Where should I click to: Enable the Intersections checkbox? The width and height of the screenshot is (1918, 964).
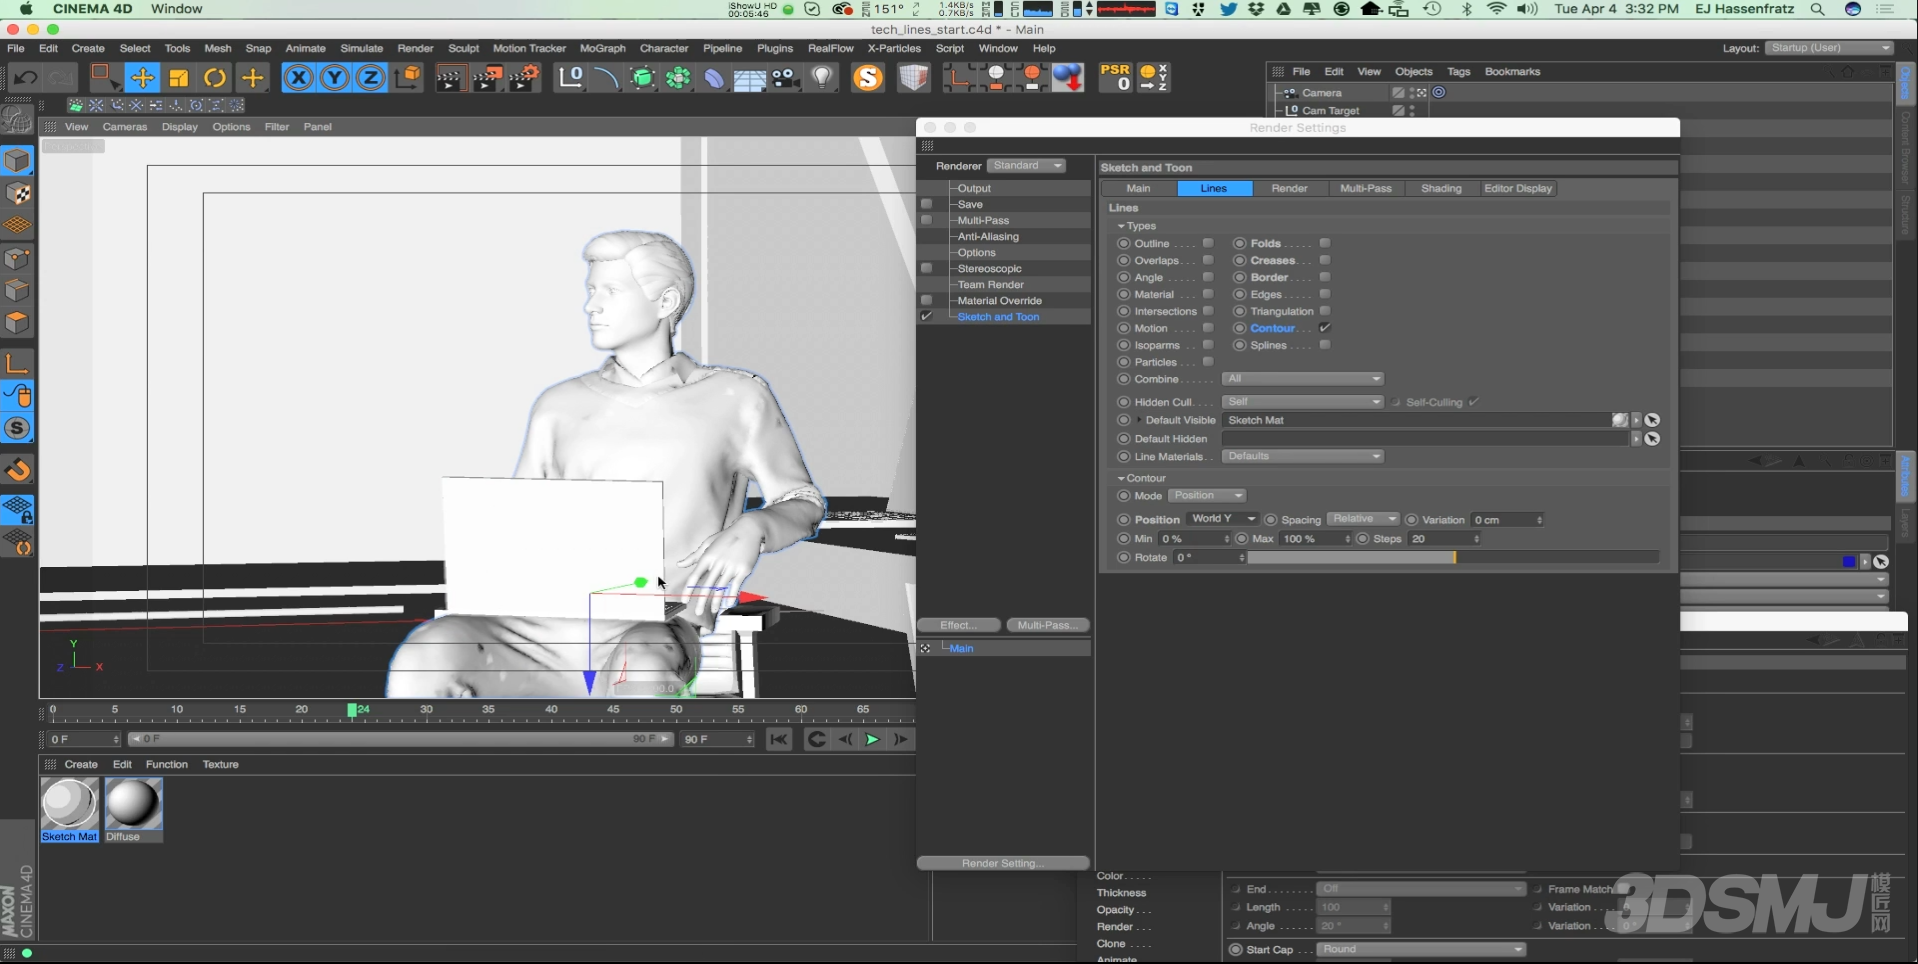(x=1208, y=311)
